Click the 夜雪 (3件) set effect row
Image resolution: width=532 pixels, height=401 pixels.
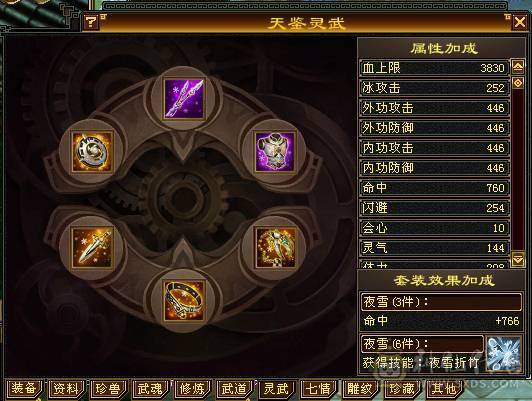click(x=441, y=302)
